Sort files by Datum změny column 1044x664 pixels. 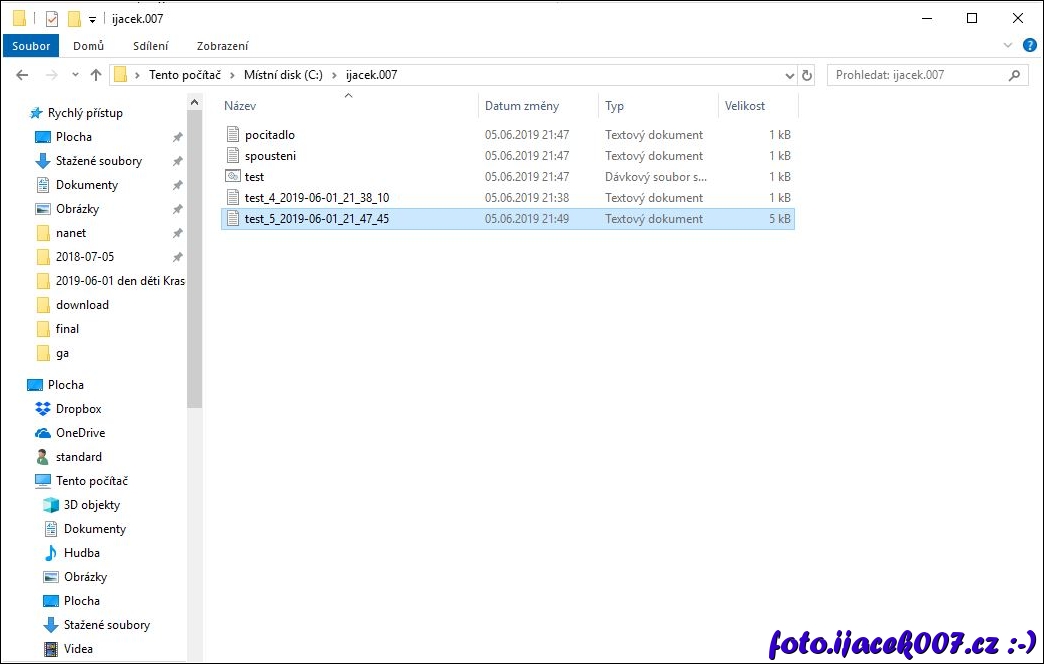tap(522, 106)
